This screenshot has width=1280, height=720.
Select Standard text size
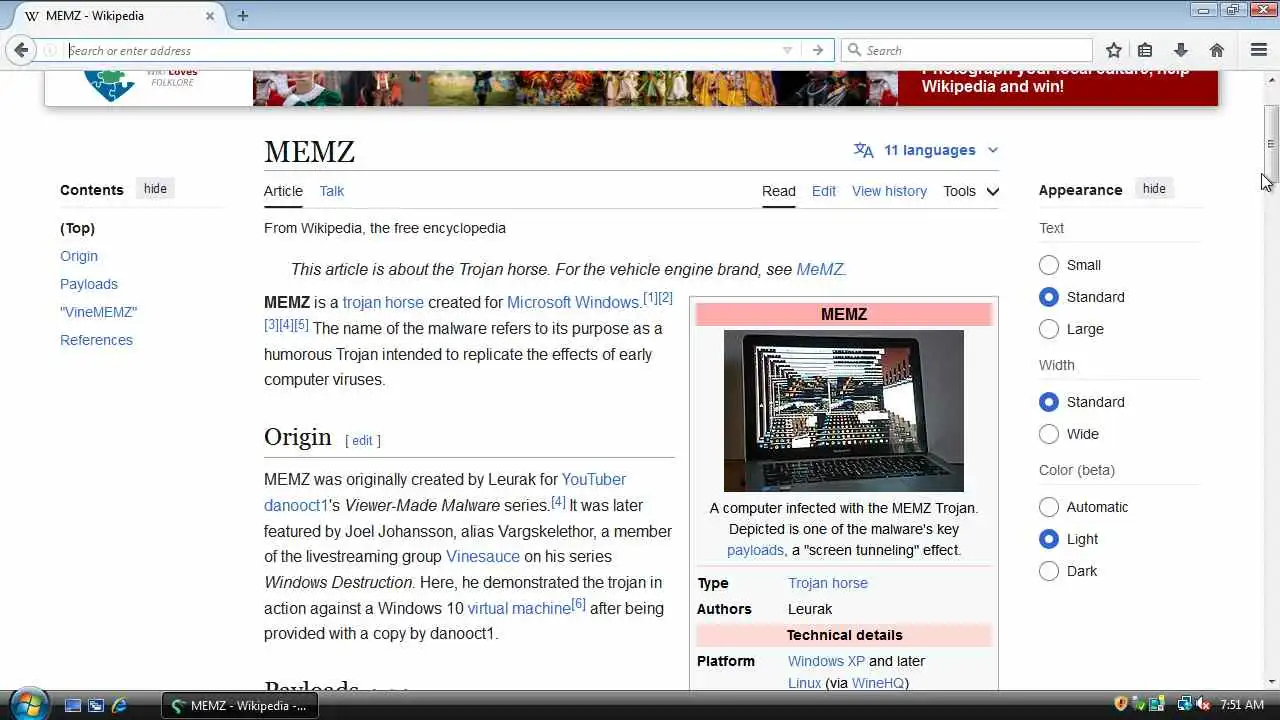tap(1049, 297)
